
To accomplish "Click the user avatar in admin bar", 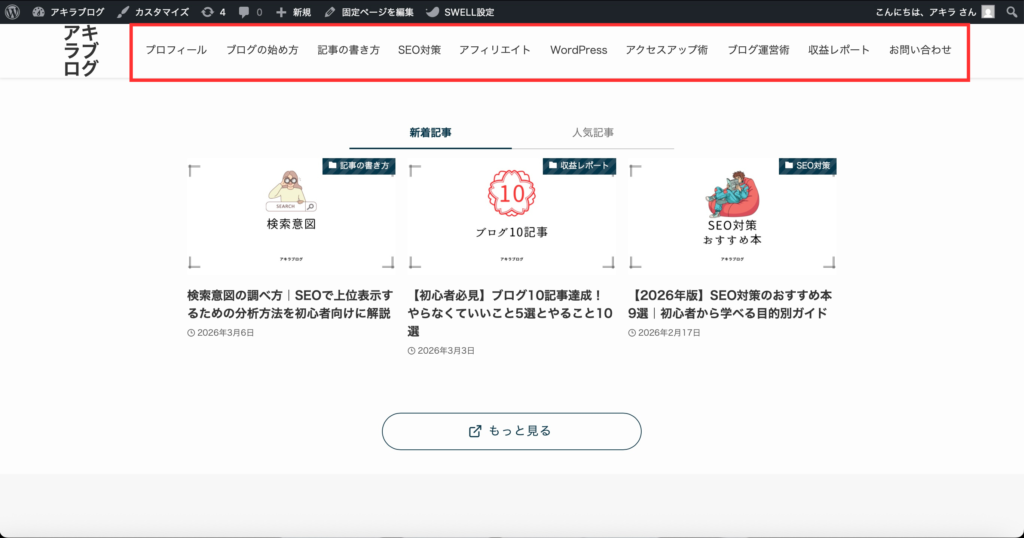I will coord(988,12).
